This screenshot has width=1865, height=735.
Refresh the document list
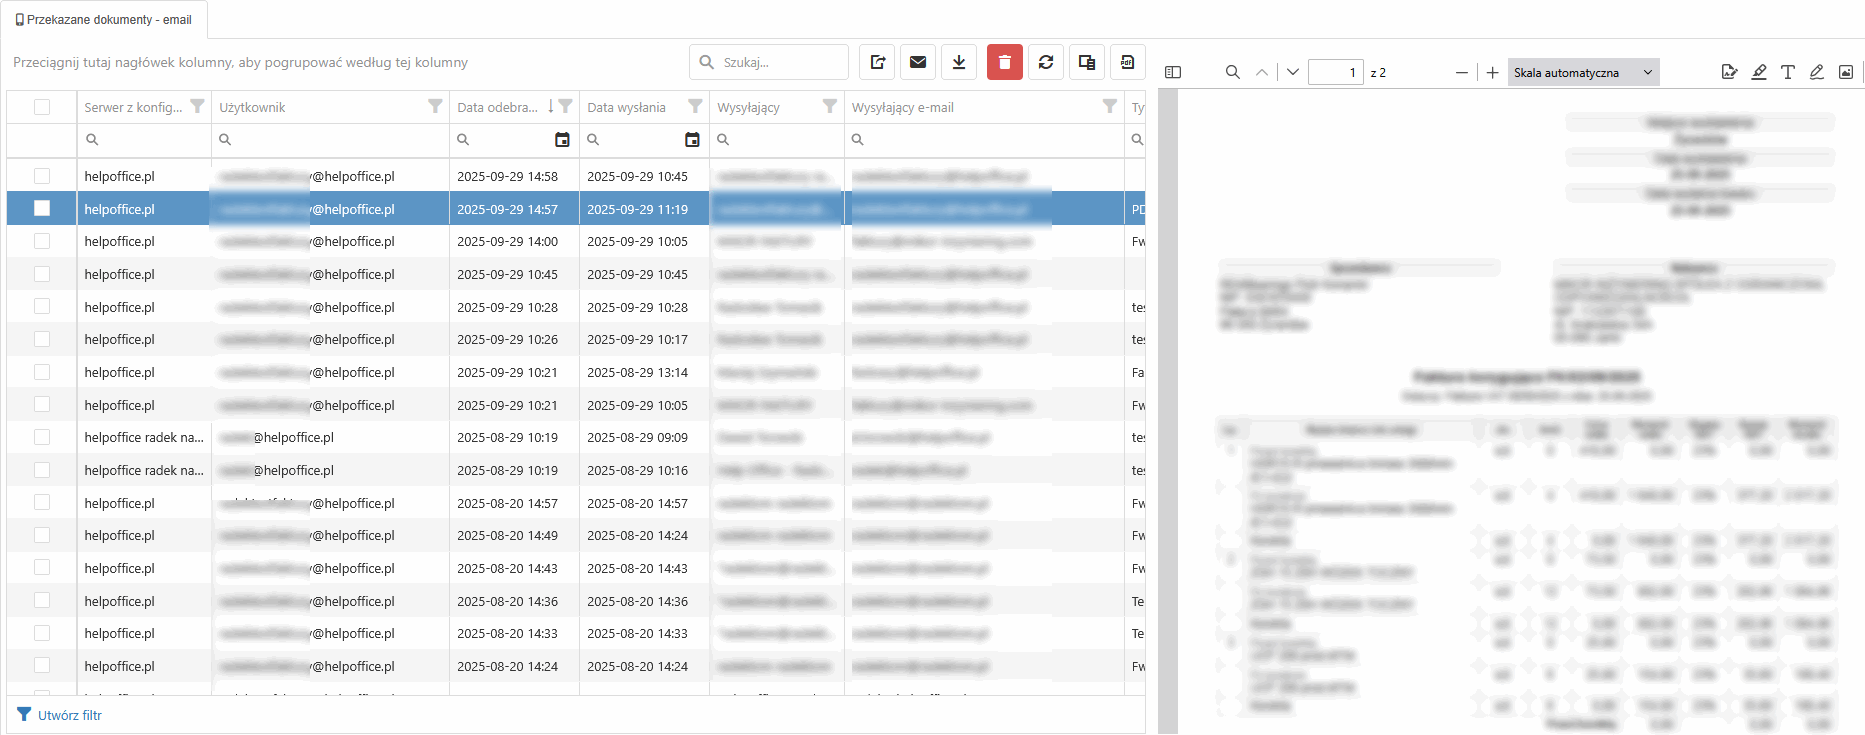pos(1046,62)
